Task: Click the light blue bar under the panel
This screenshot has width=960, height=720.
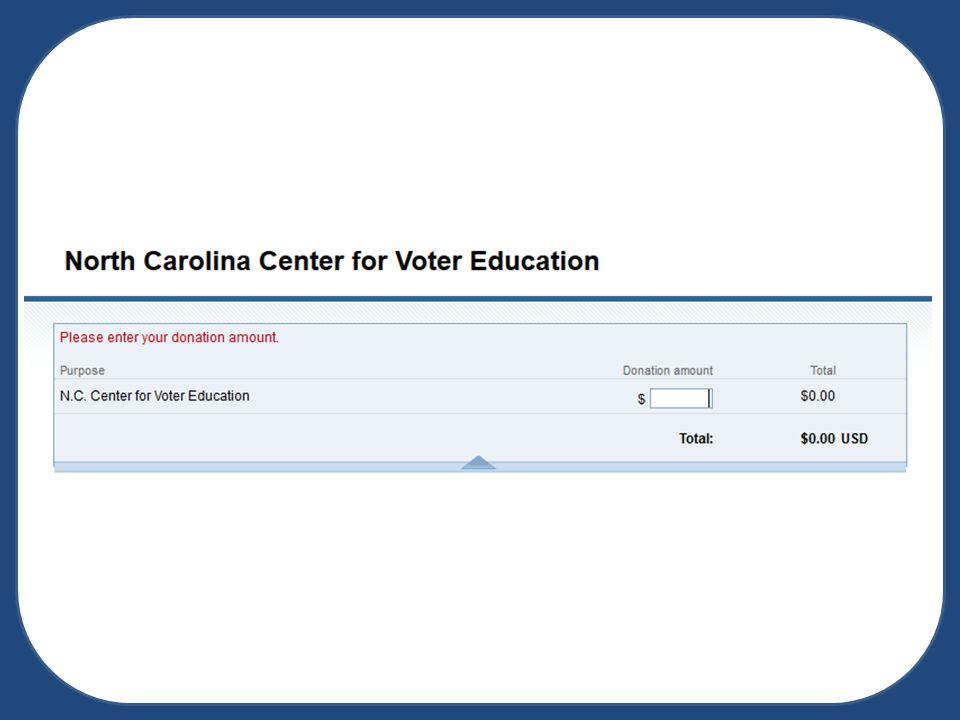Action: click(480, 468)
